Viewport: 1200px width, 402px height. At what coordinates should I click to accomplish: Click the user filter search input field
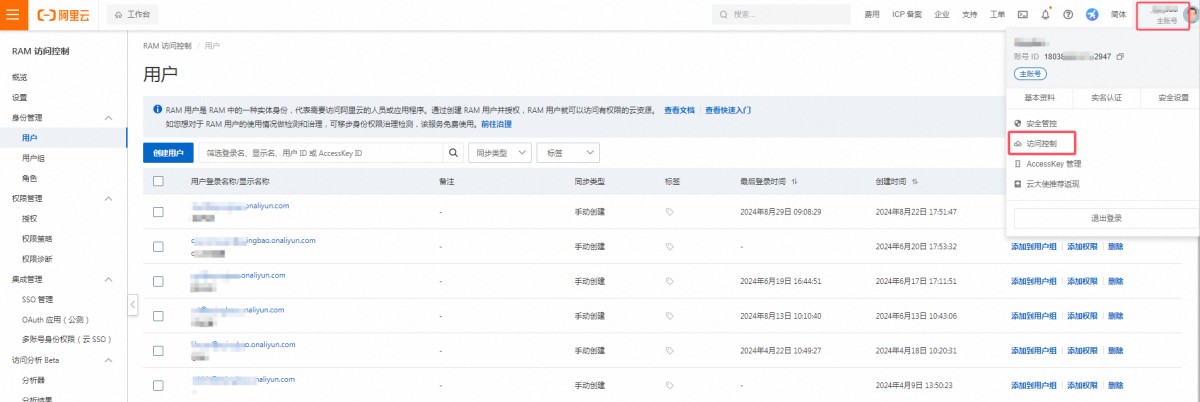(320, 152)
